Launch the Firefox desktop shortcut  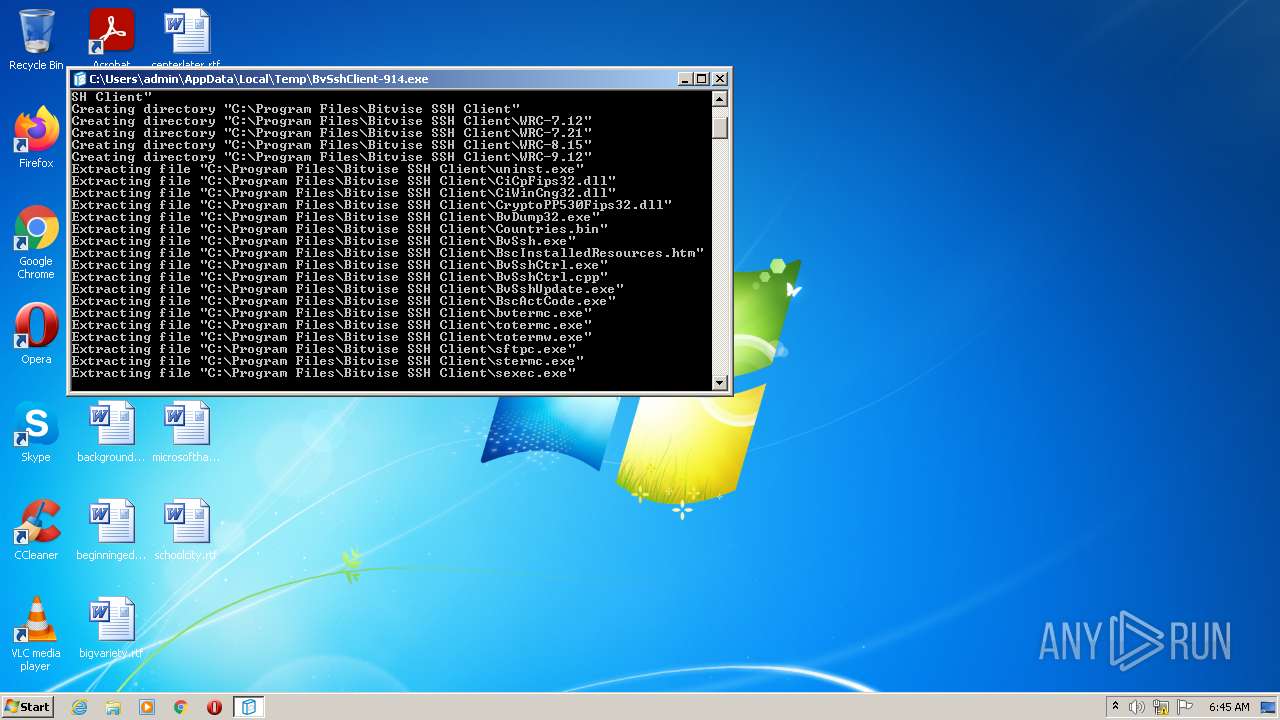36,137
